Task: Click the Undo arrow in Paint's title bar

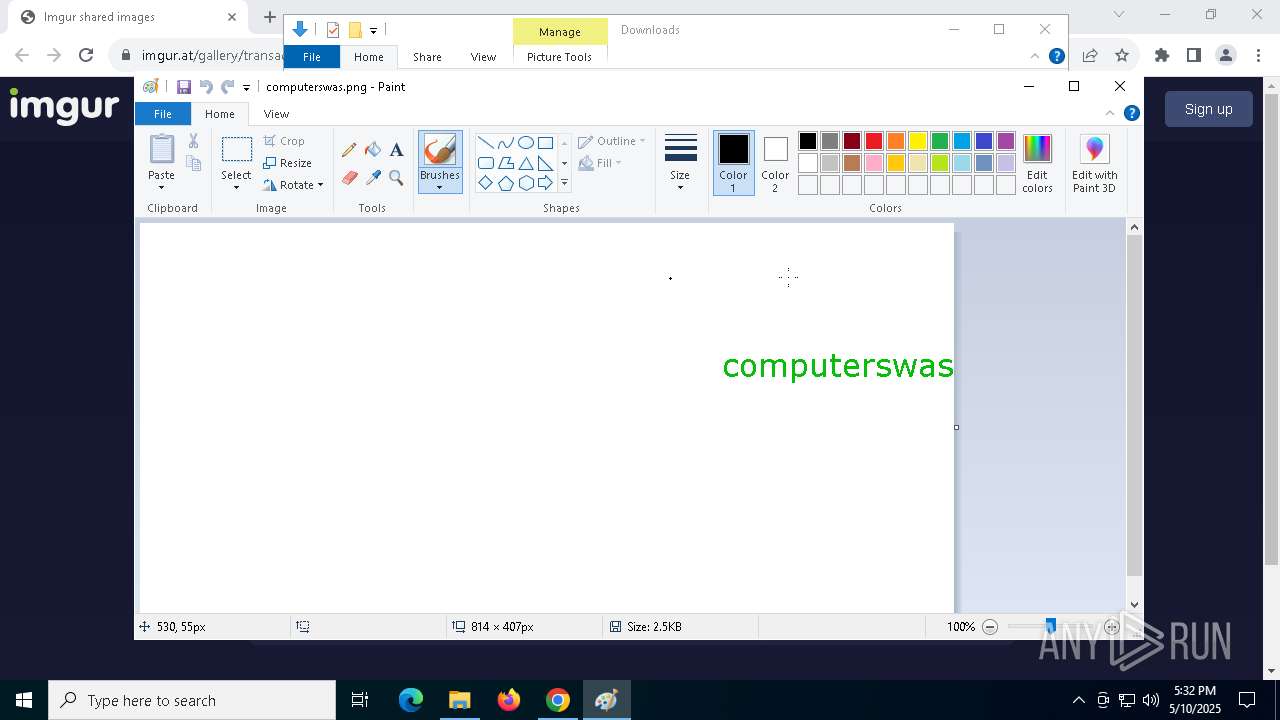Action: [x=206, y=87]
